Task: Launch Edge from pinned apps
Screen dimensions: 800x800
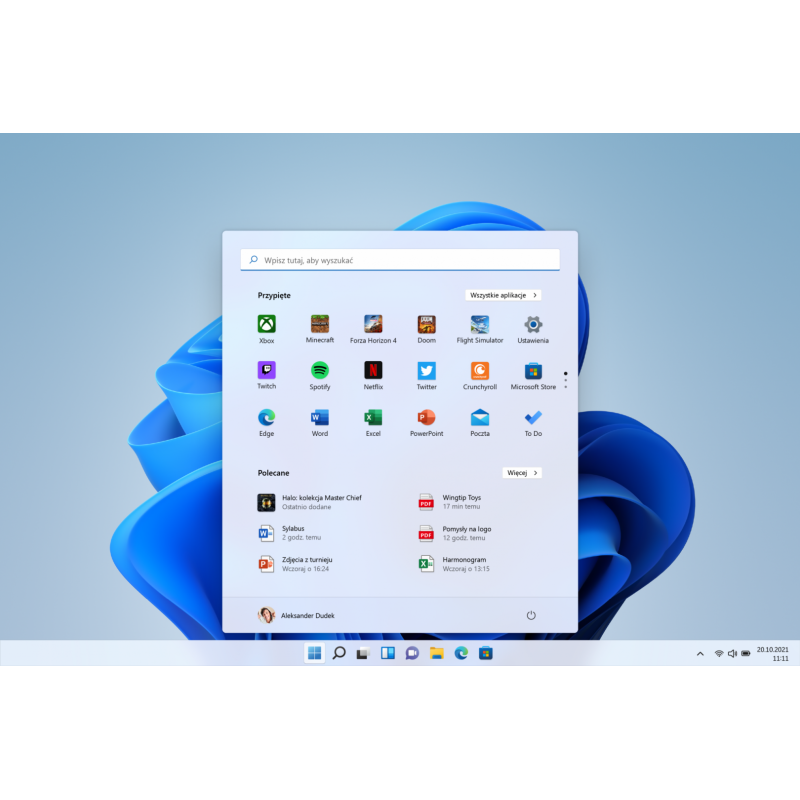Action: click(x=266, y=422)
